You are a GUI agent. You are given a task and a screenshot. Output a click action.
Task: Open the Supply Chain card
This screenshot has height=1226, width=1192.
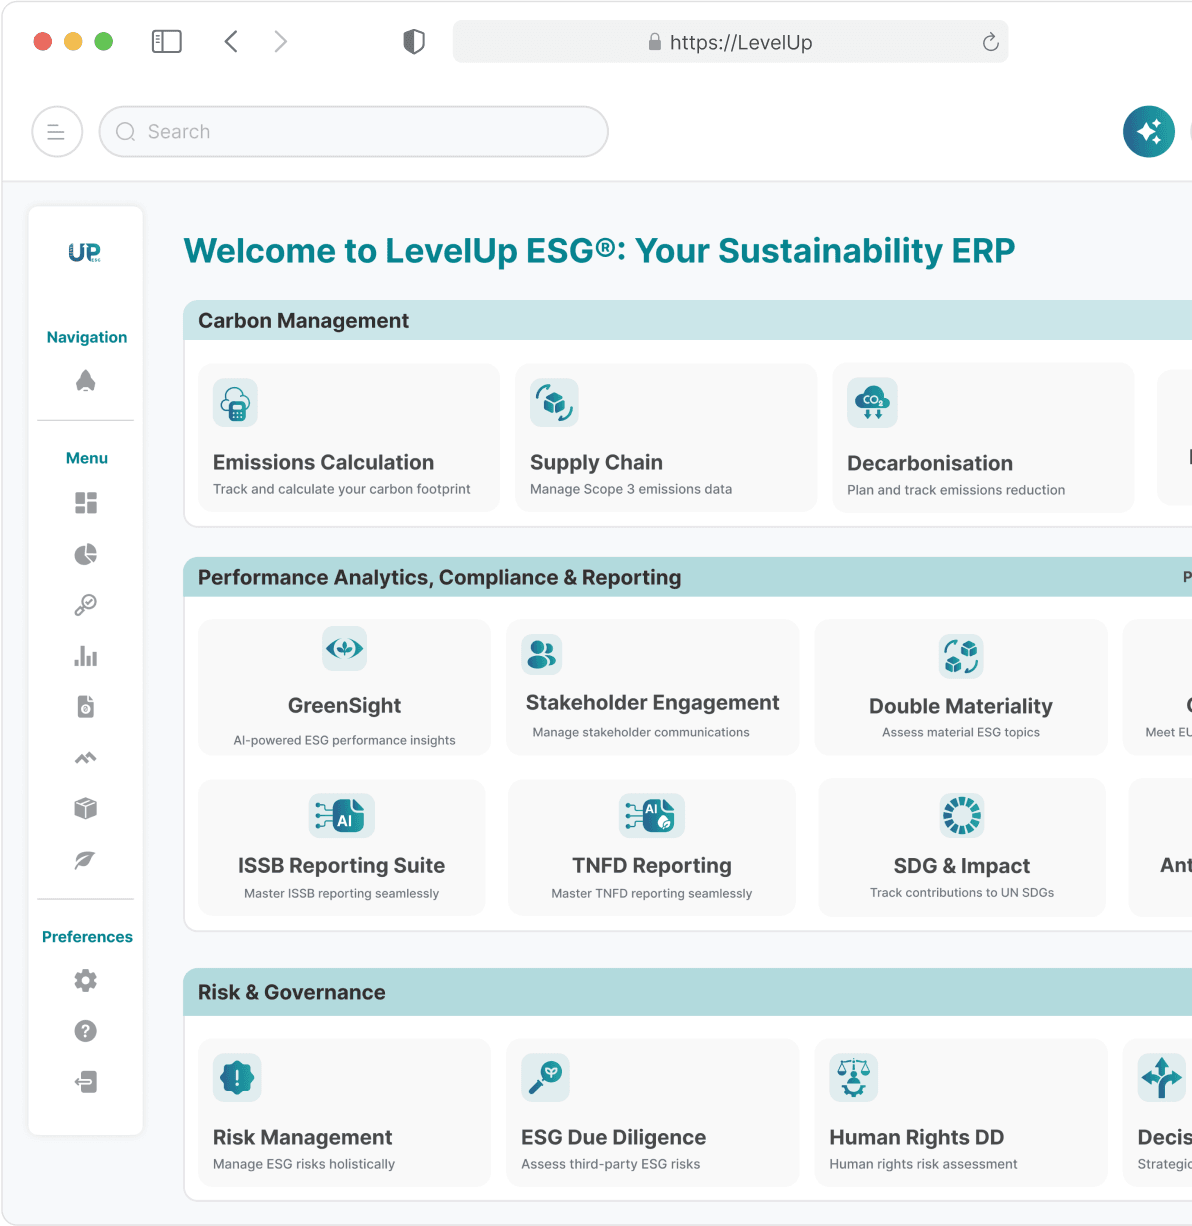[x=666, y=438]
